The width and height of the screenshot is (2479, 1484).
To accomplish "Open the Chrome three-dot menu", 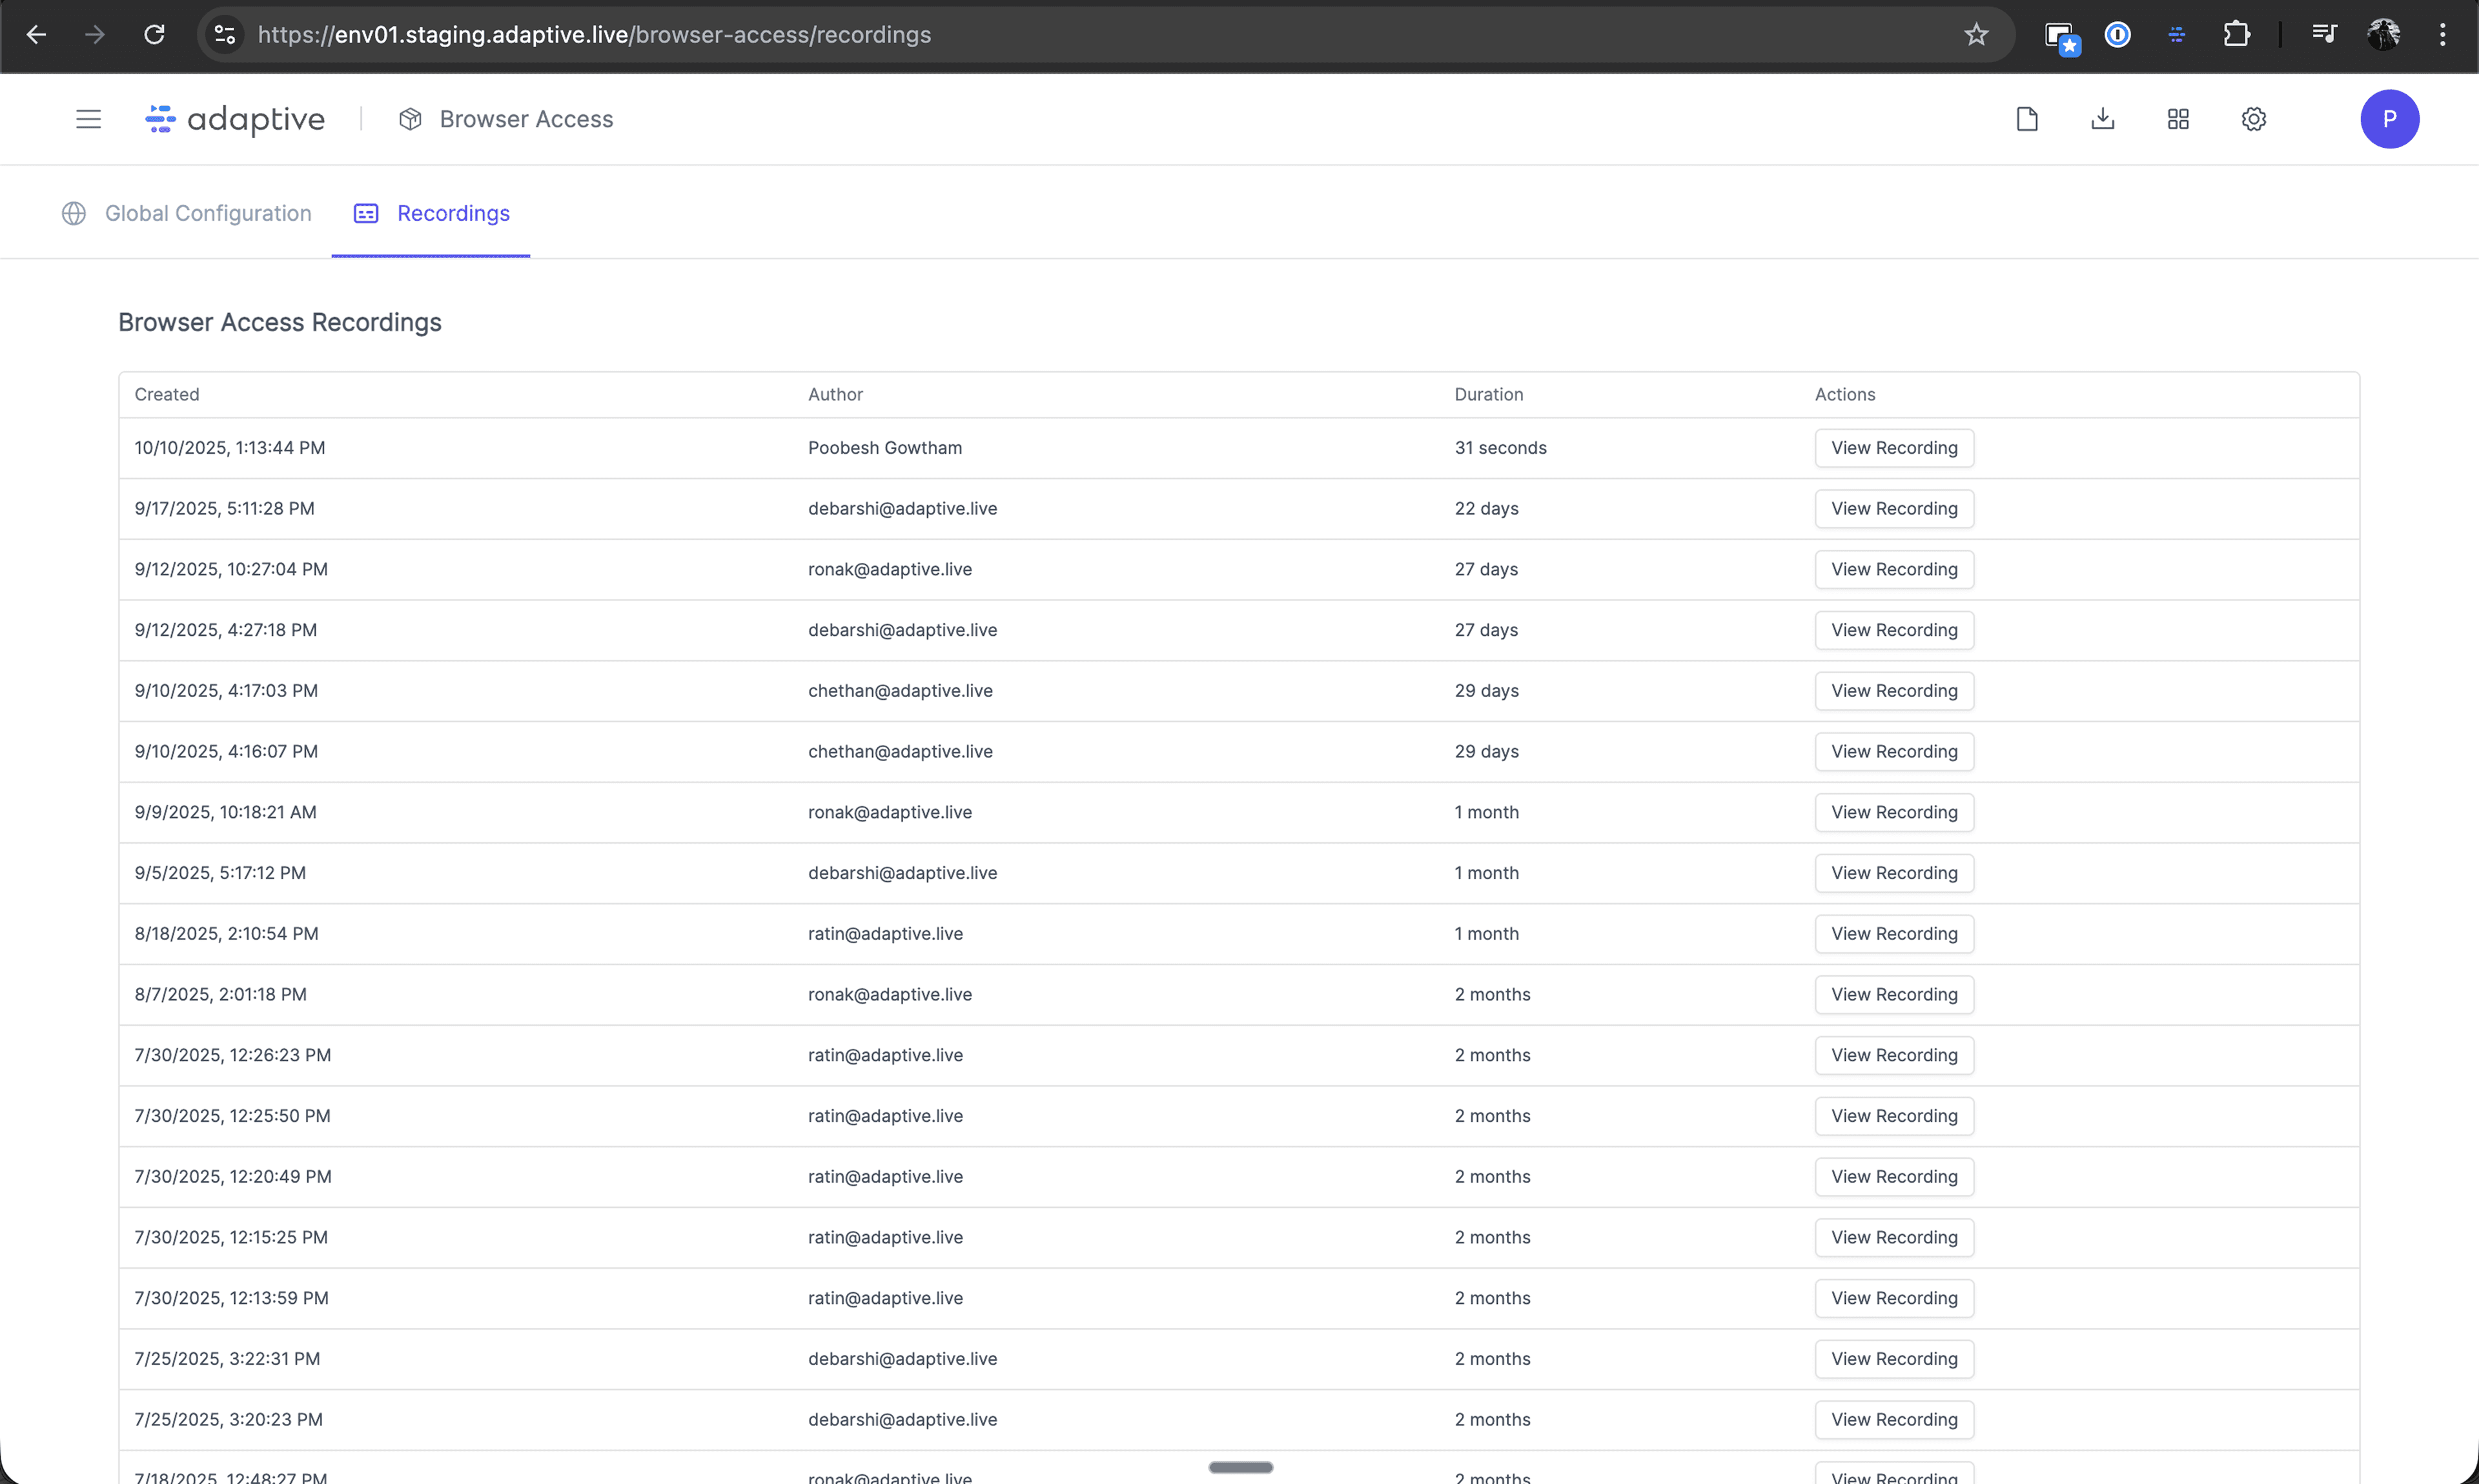I will tap(2442, 34).
